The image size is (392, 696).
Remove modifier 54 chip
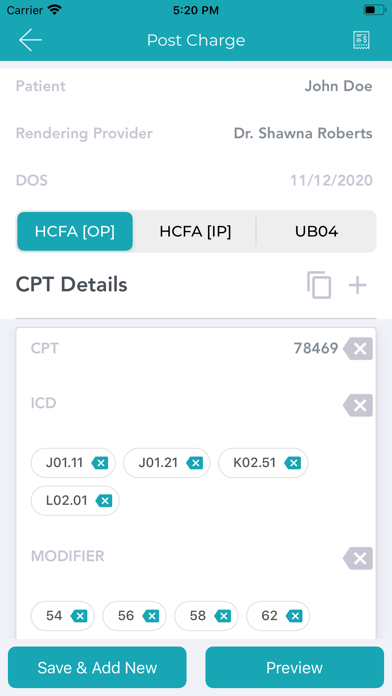79,616
